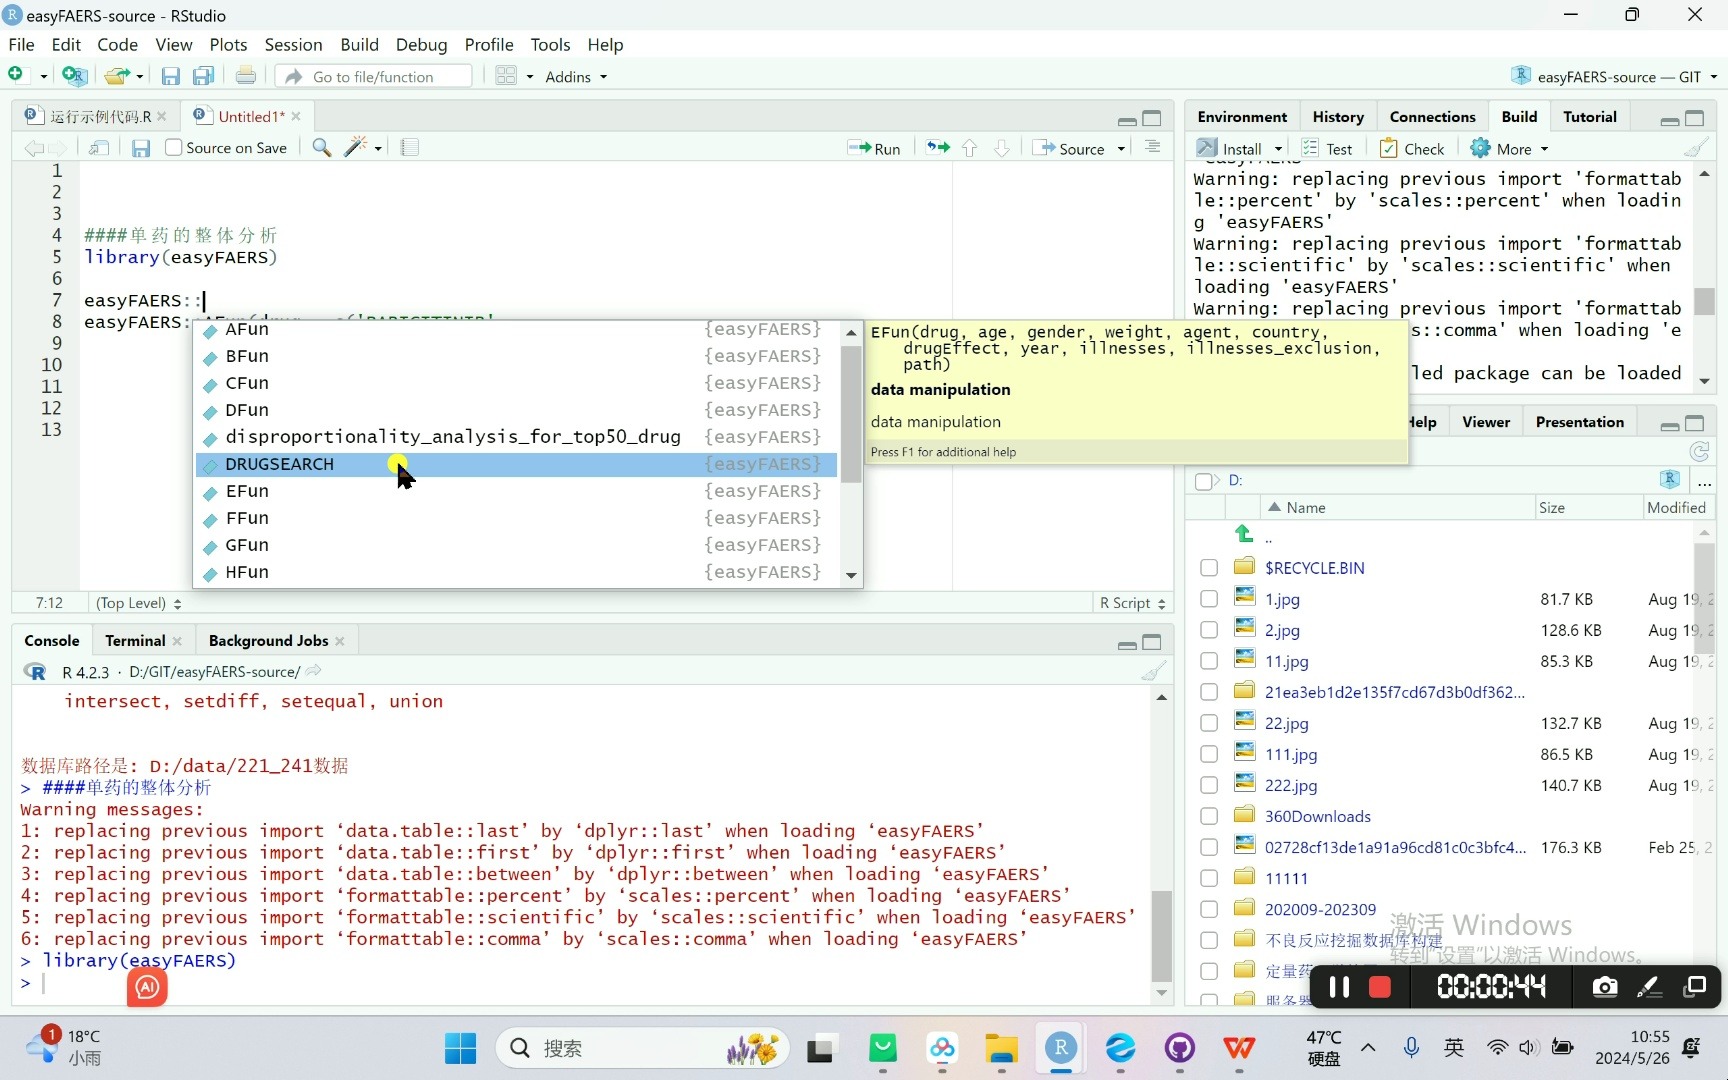Open RStudio from the Windows taskbar
Viewport: 1728px width, 1080px height.
1060,1048
